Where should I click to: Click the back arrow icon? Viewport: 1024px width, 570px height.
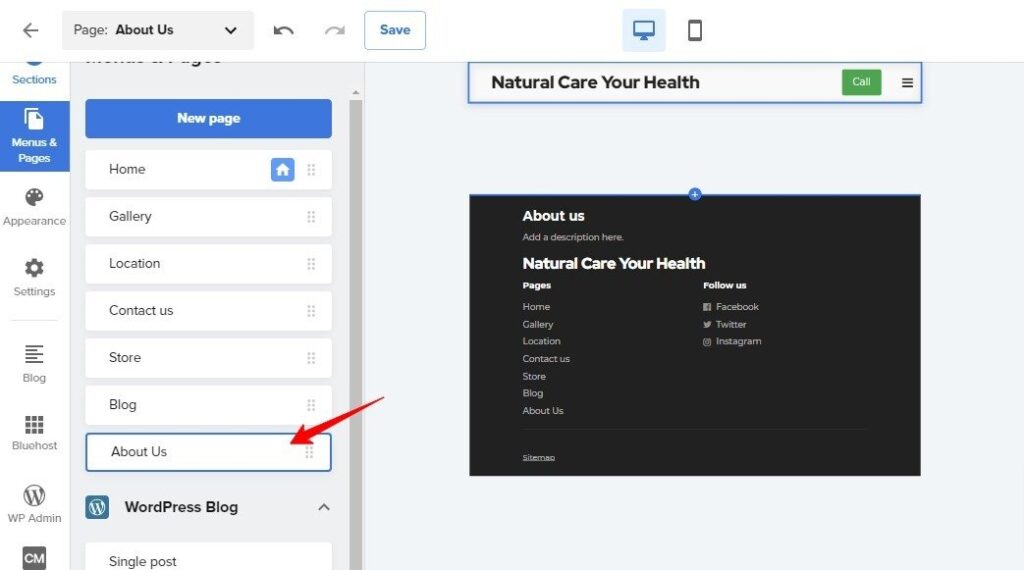[30, 30]
